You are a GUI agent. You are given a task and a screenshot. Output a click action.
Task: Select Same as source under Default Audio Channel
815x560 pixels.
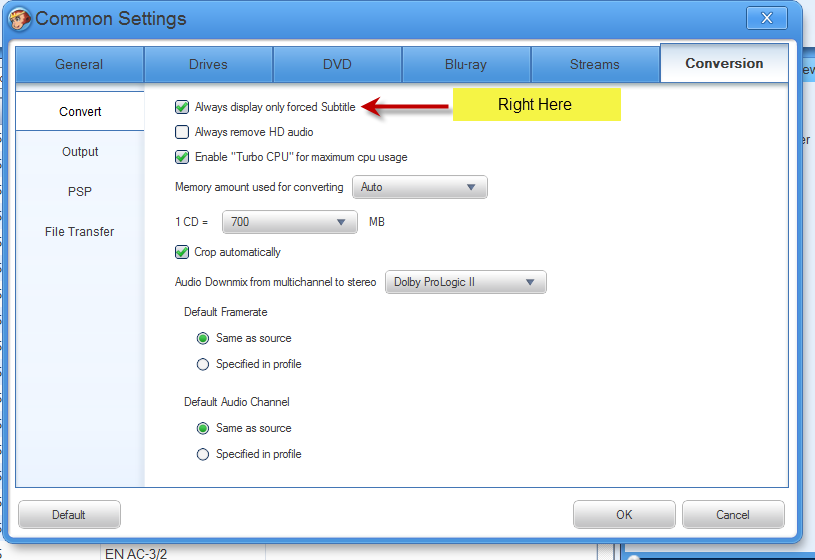[203, 428]
